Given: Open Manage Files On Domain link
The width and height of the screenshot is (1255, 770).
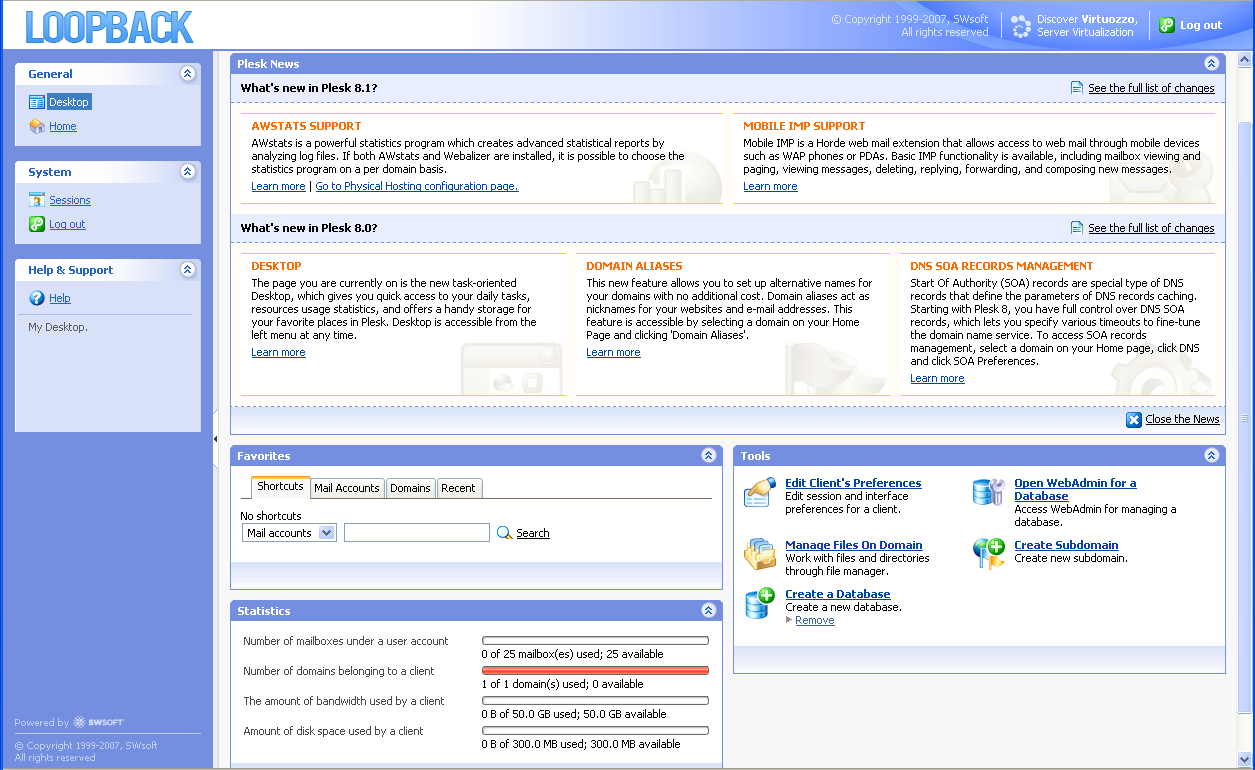Looking at the screenshot, I should pyautogui.click(x=854, y=545).
